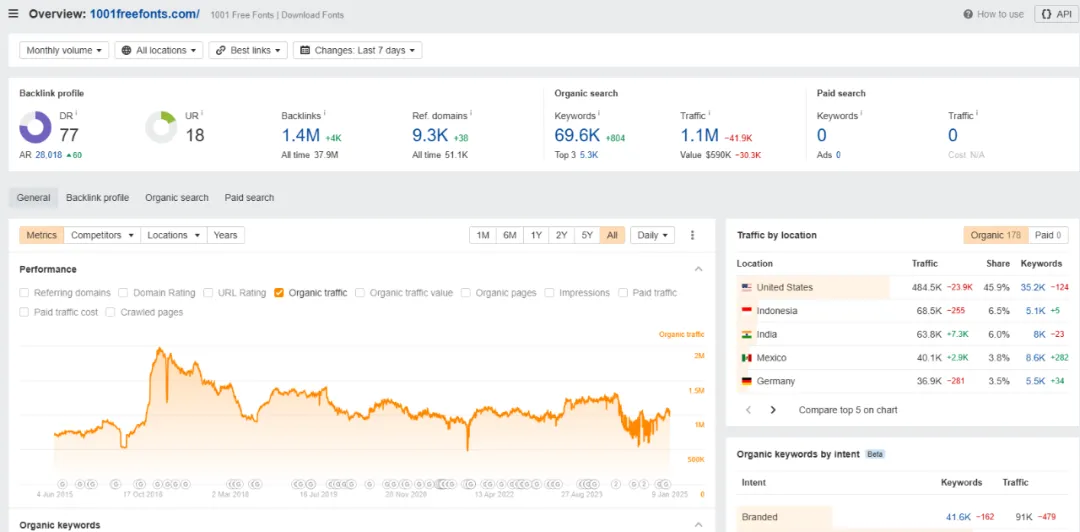1080x532 pixels.
Task: Open the Daily interval dropdown
Action: (x=652, y=235)
